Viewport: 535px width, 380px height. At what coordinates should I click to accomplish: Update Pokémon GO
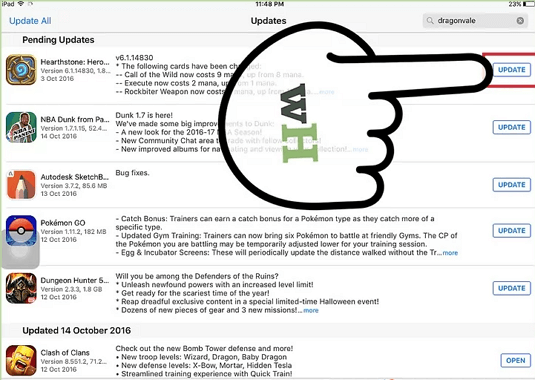(511, 231)
